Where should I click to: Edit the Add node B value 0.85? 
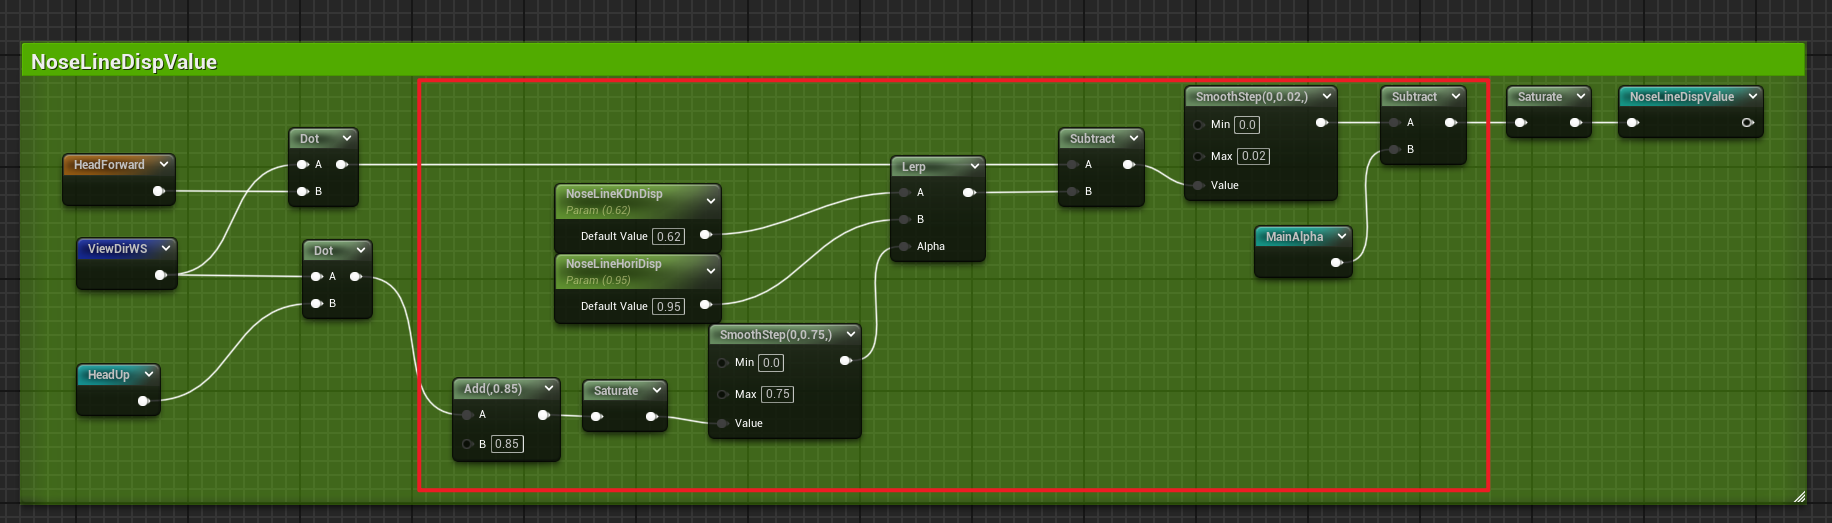(x=507, y=444)
